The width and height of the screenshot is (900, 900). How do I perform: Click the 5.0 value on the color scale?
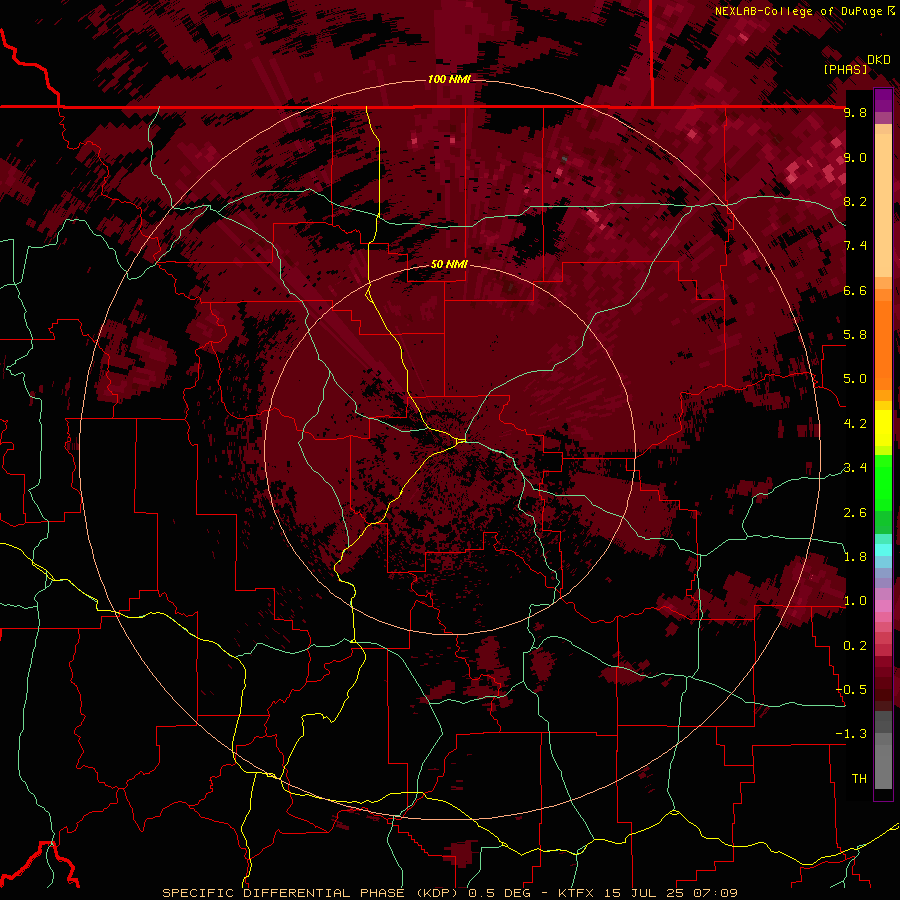(x=855, y=379)
